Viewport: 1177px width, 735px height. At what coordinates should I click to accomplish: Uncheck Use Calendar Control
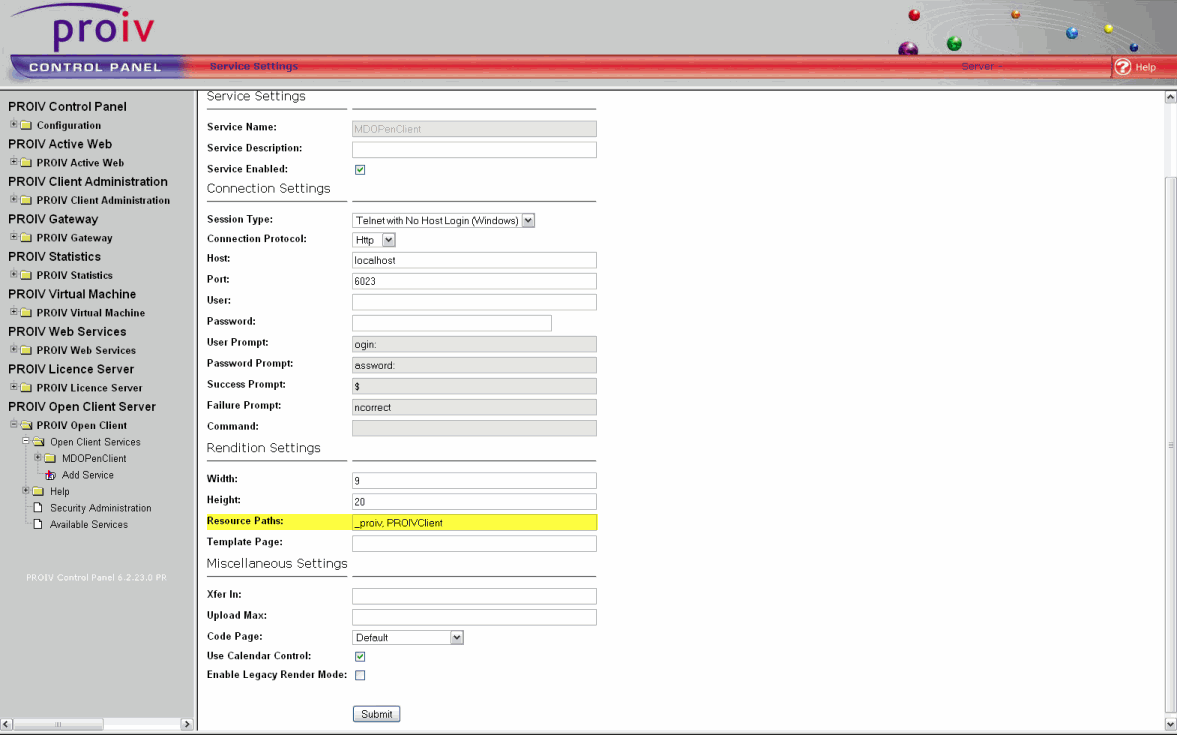tap(360, 656)
